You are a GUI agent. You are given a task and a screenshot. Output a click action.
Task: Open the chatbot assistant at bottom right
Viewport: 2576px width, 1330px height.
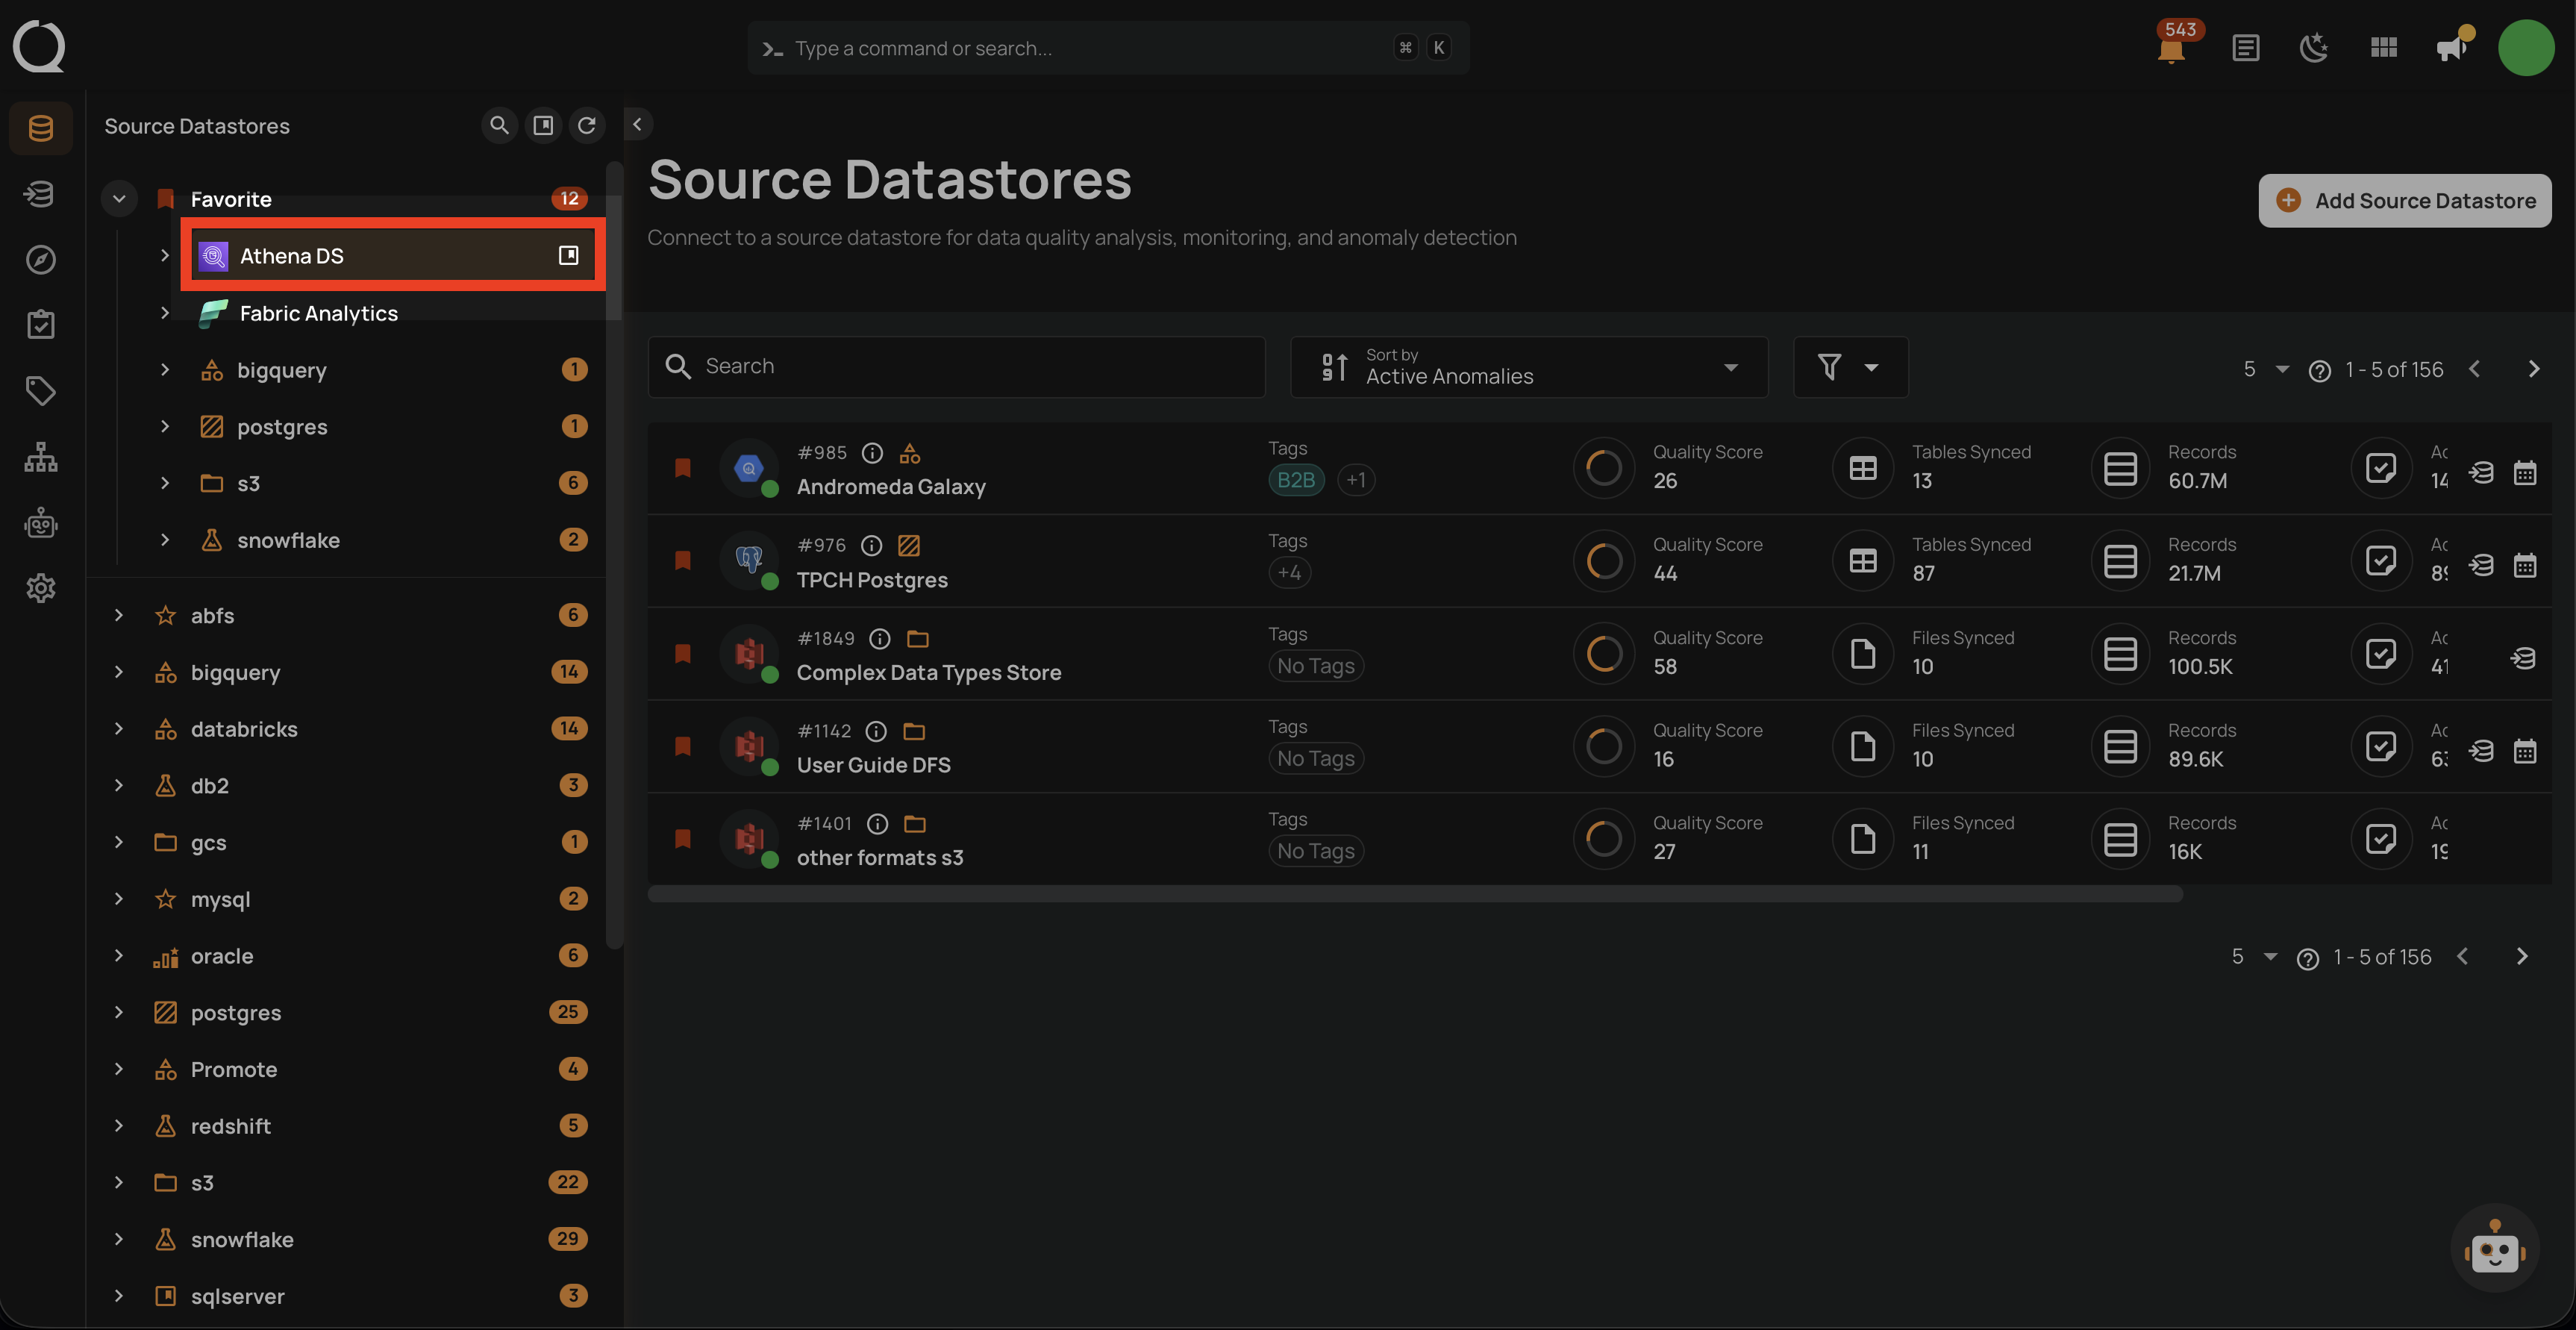click(x=2495, y=1248)
